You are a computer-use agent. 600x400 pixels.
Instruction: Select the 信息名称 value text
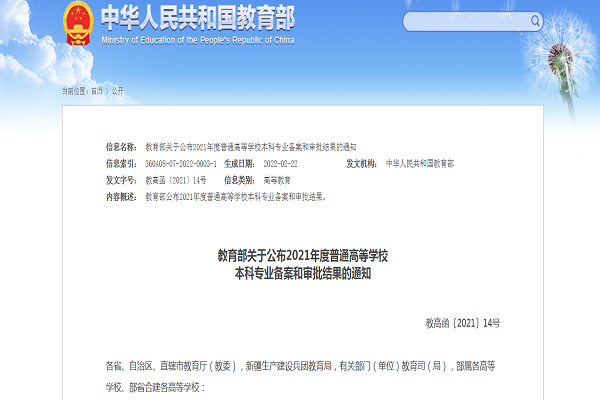coord(251,147)
